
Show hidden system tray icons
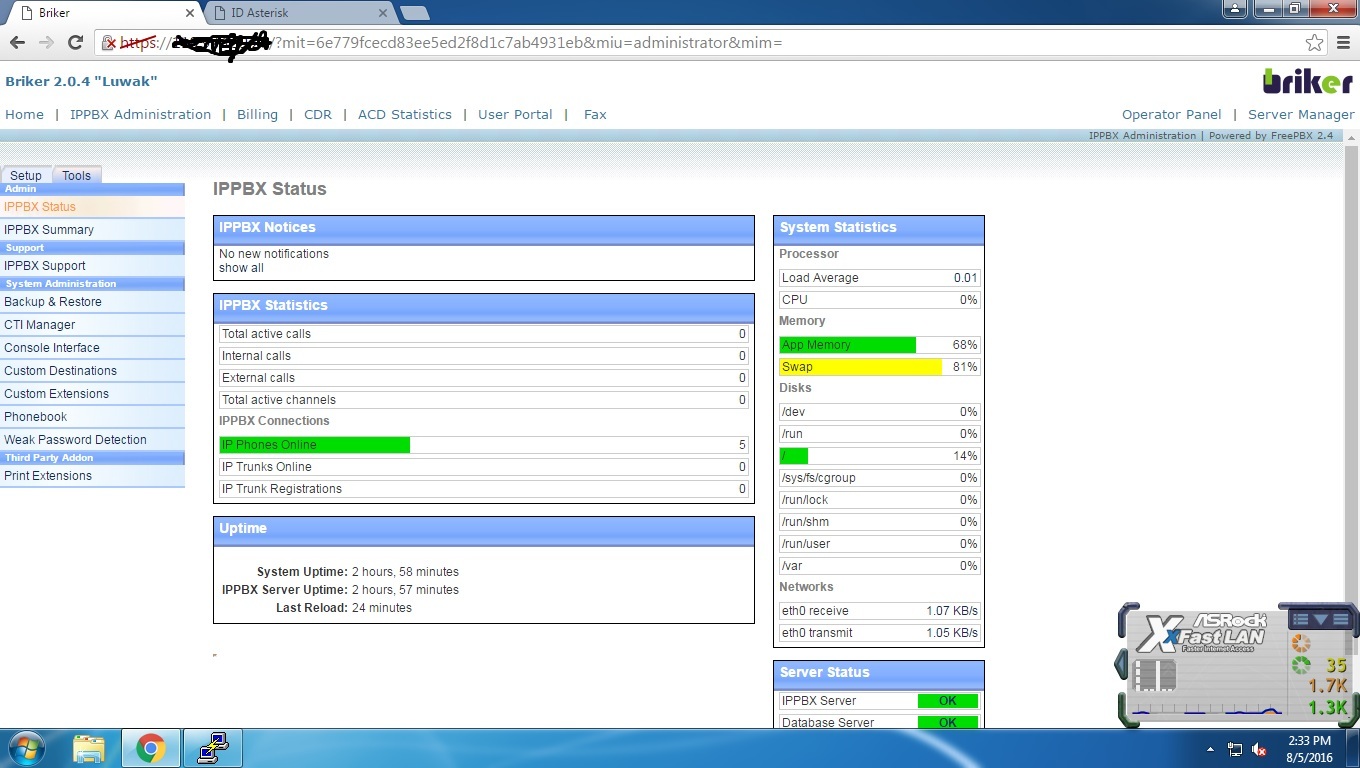1211,749
